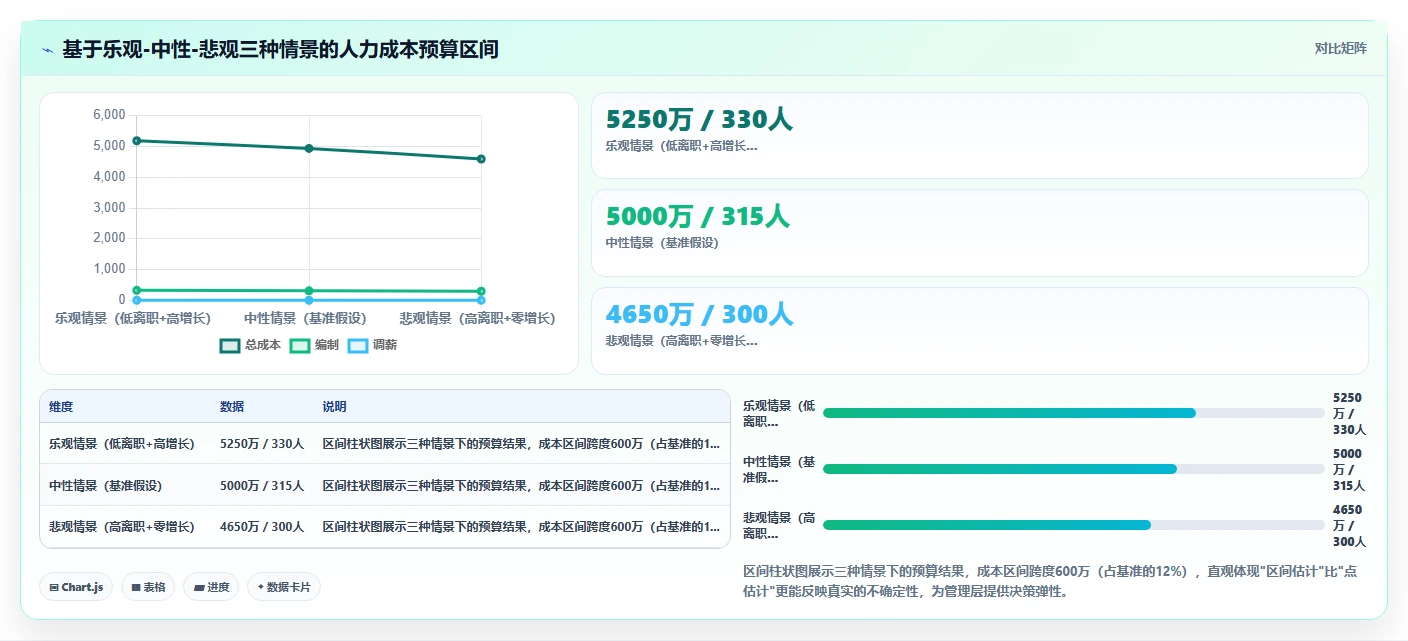Click the 总成本 data point at 乐观情景
Screen dimensions: 1408x641
tap(137, 141)
